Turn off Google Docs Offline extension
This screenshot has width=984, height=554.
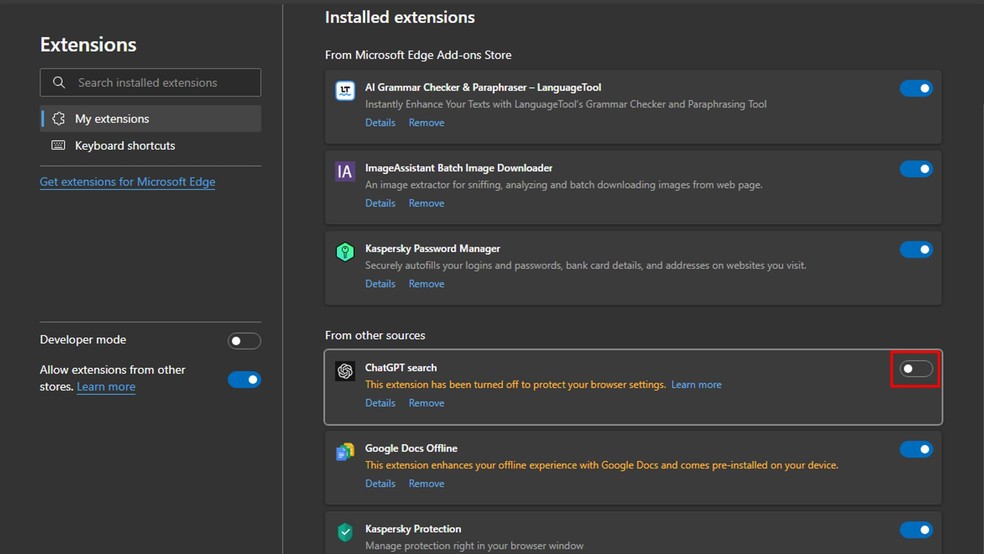(916, 449)
